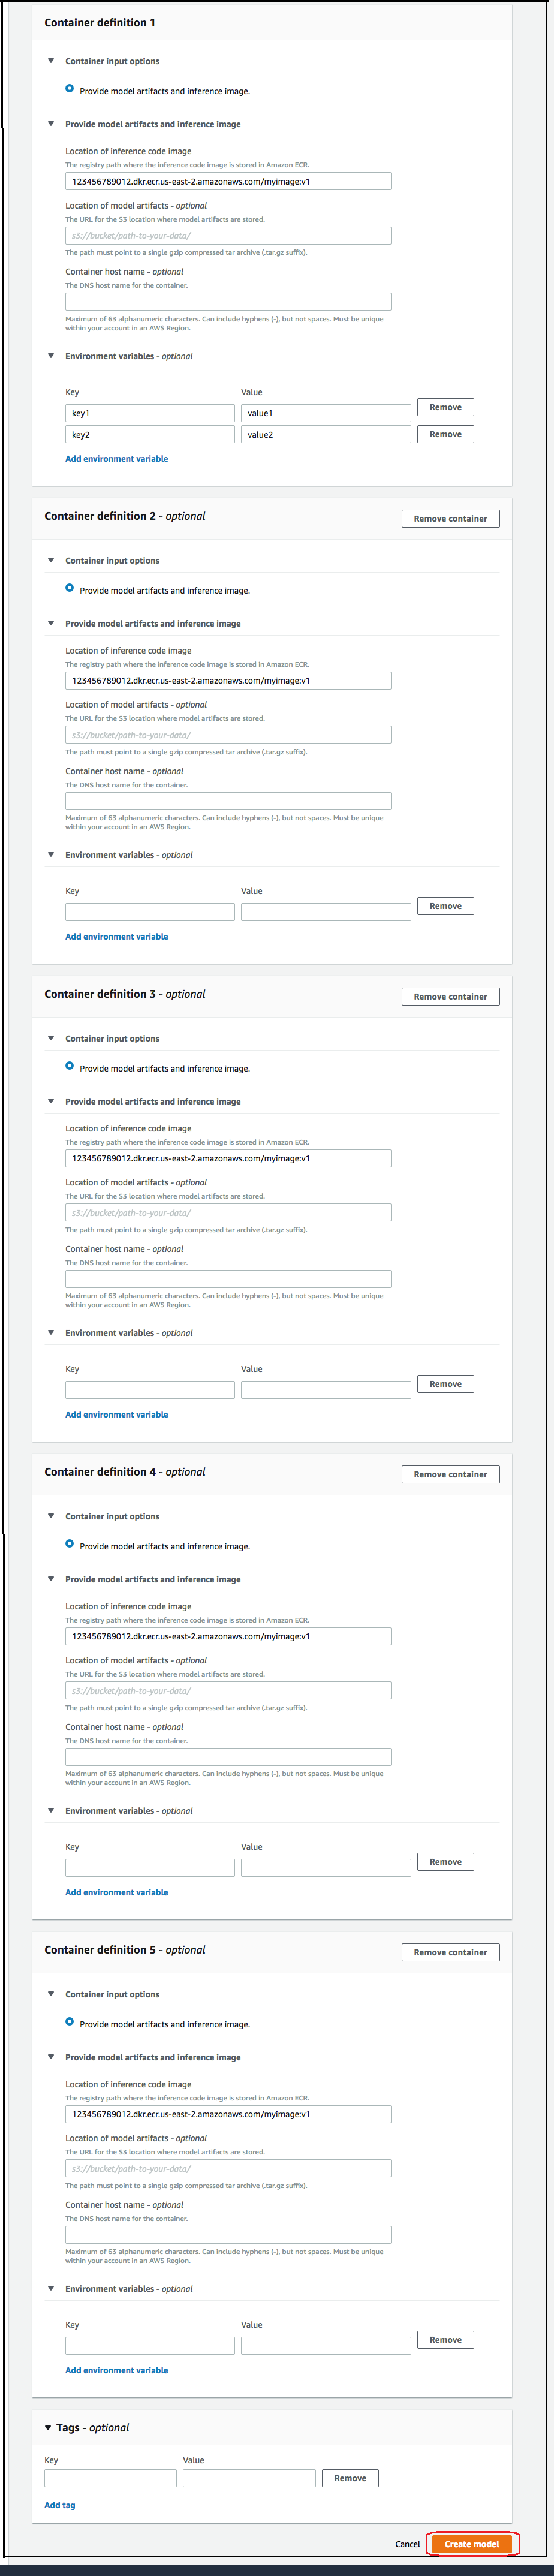Click Add environment variable in Container definition 1
554x2576 pixels.
click(116, 458)
